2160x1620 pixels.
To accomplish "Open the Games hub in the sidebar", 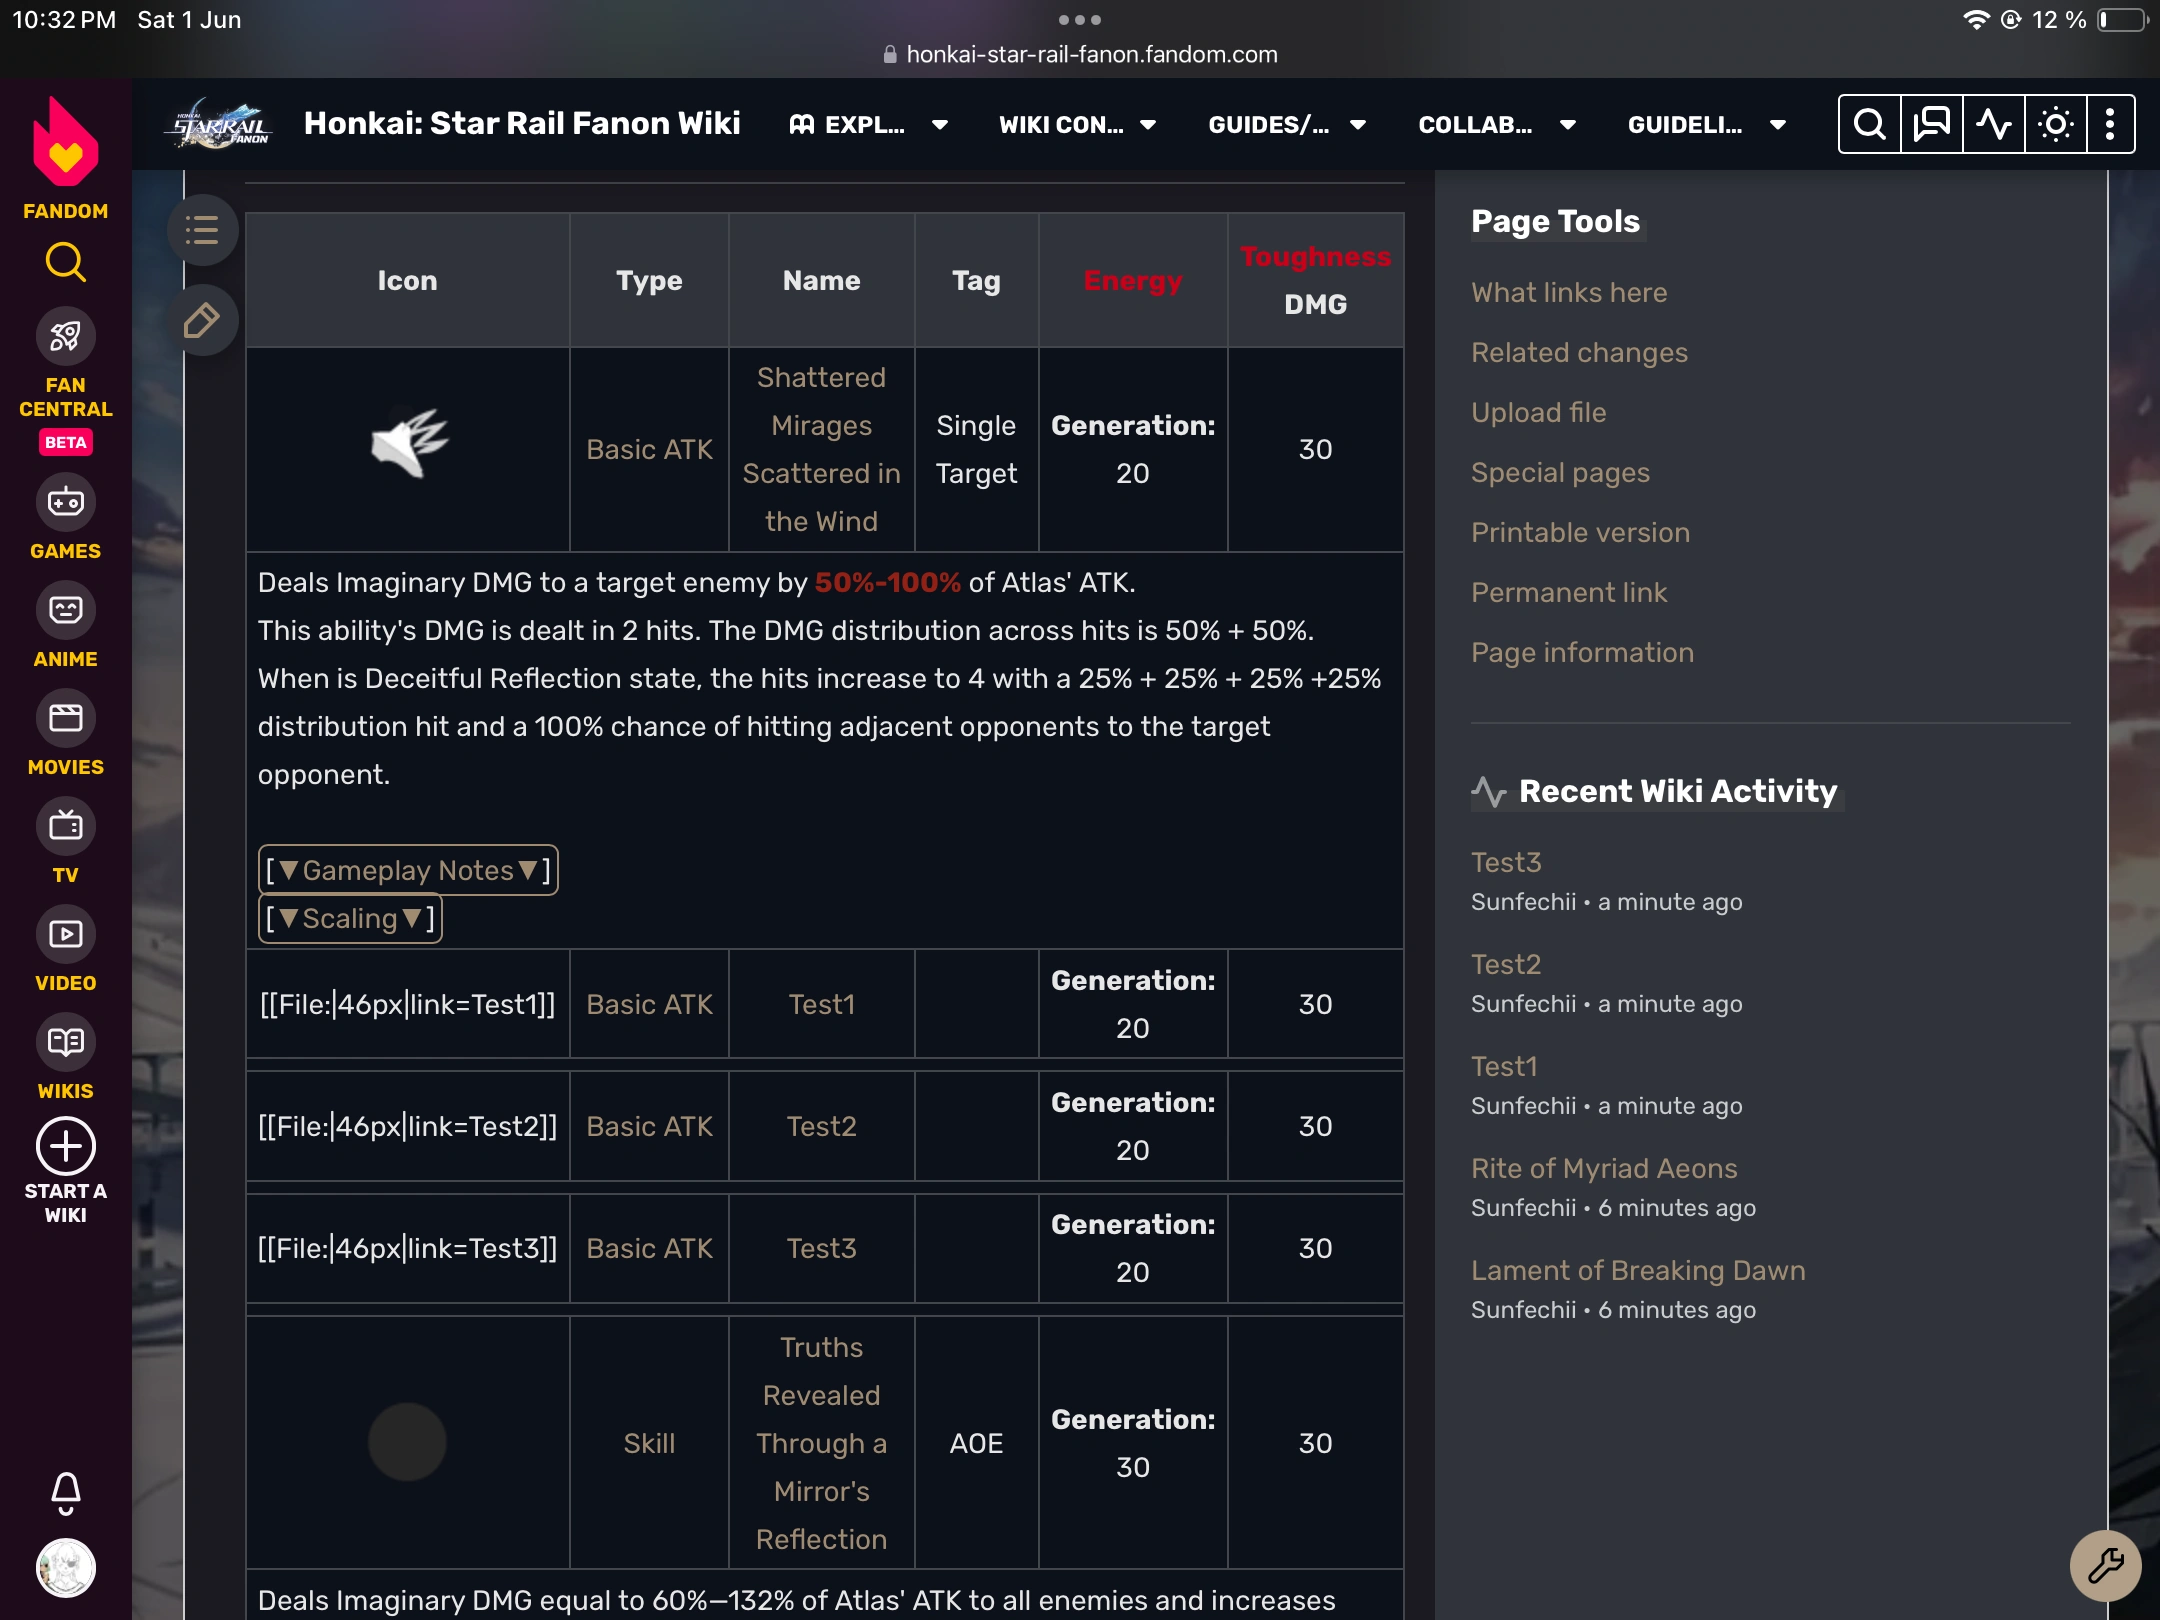I will [65, 502].
